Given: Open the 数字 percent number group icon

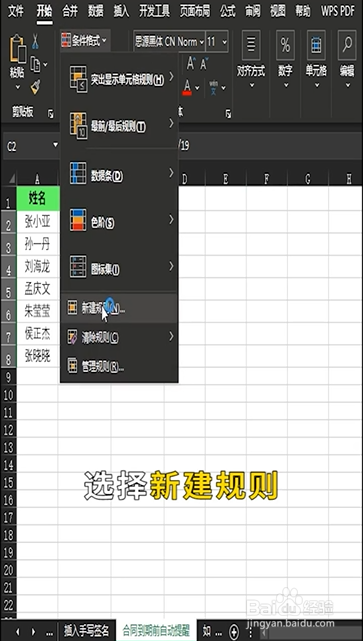Looking at the screenshot, I should point(285,45).
